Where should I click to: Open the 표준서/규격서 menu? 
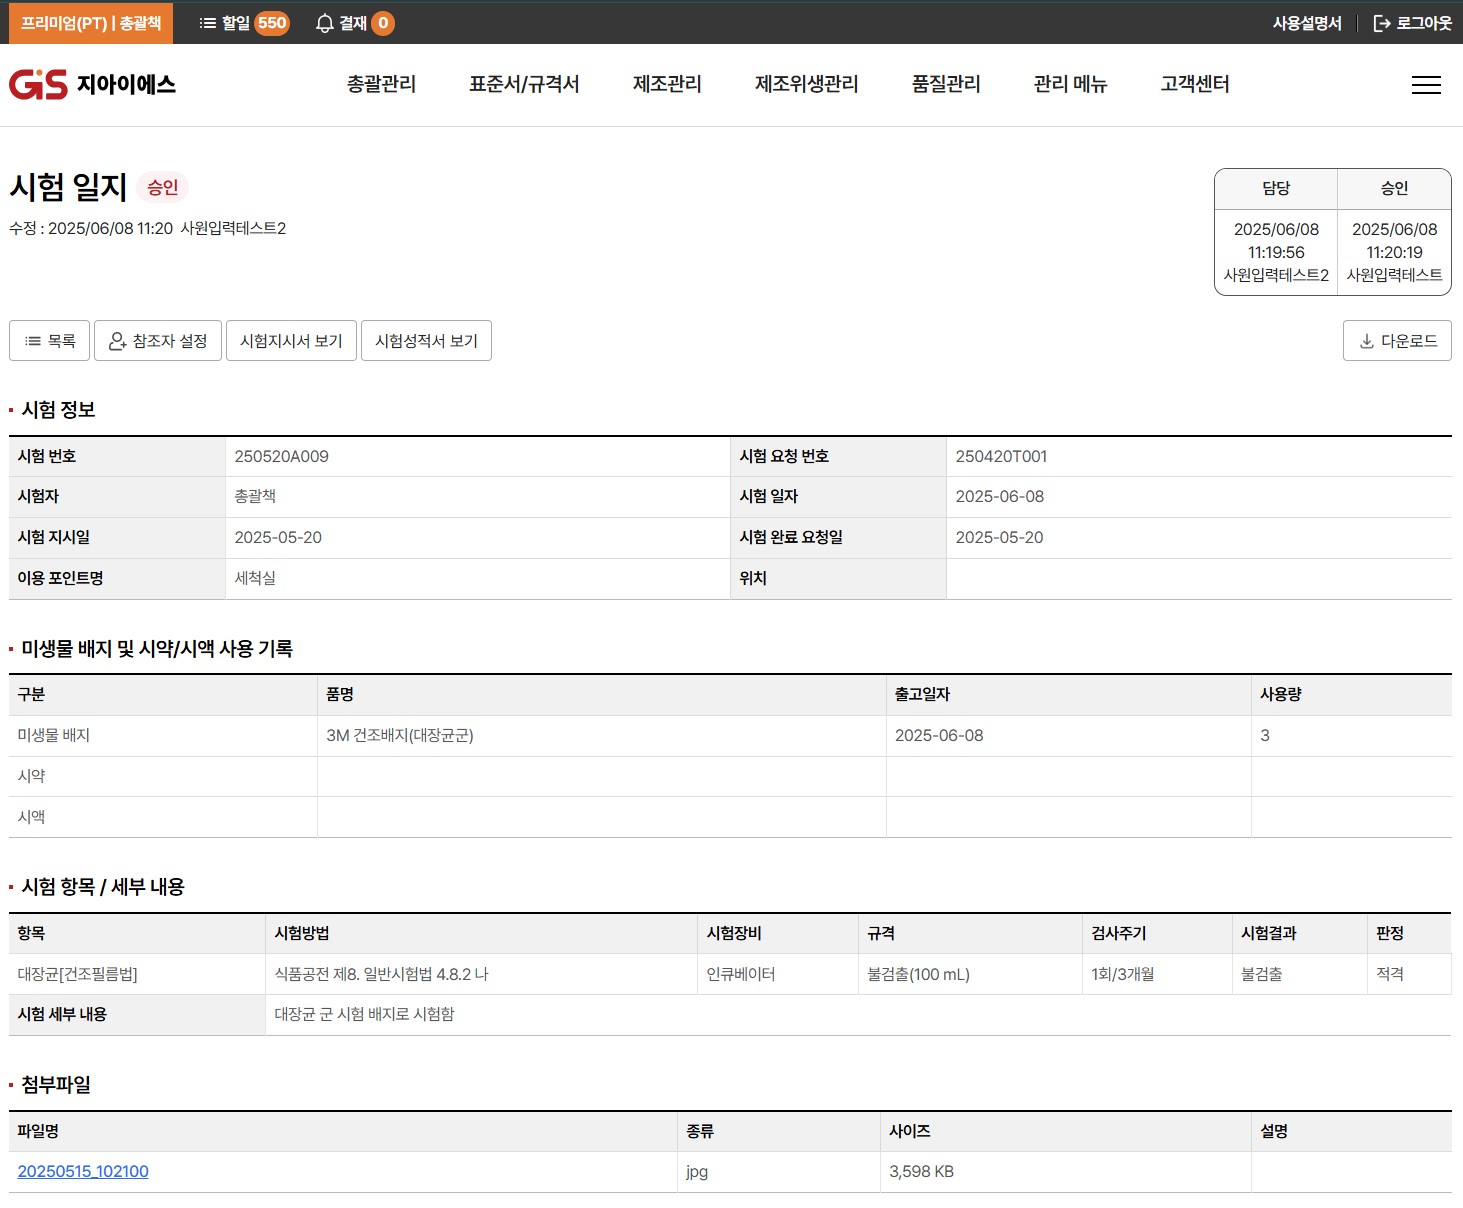click(524, 84)
